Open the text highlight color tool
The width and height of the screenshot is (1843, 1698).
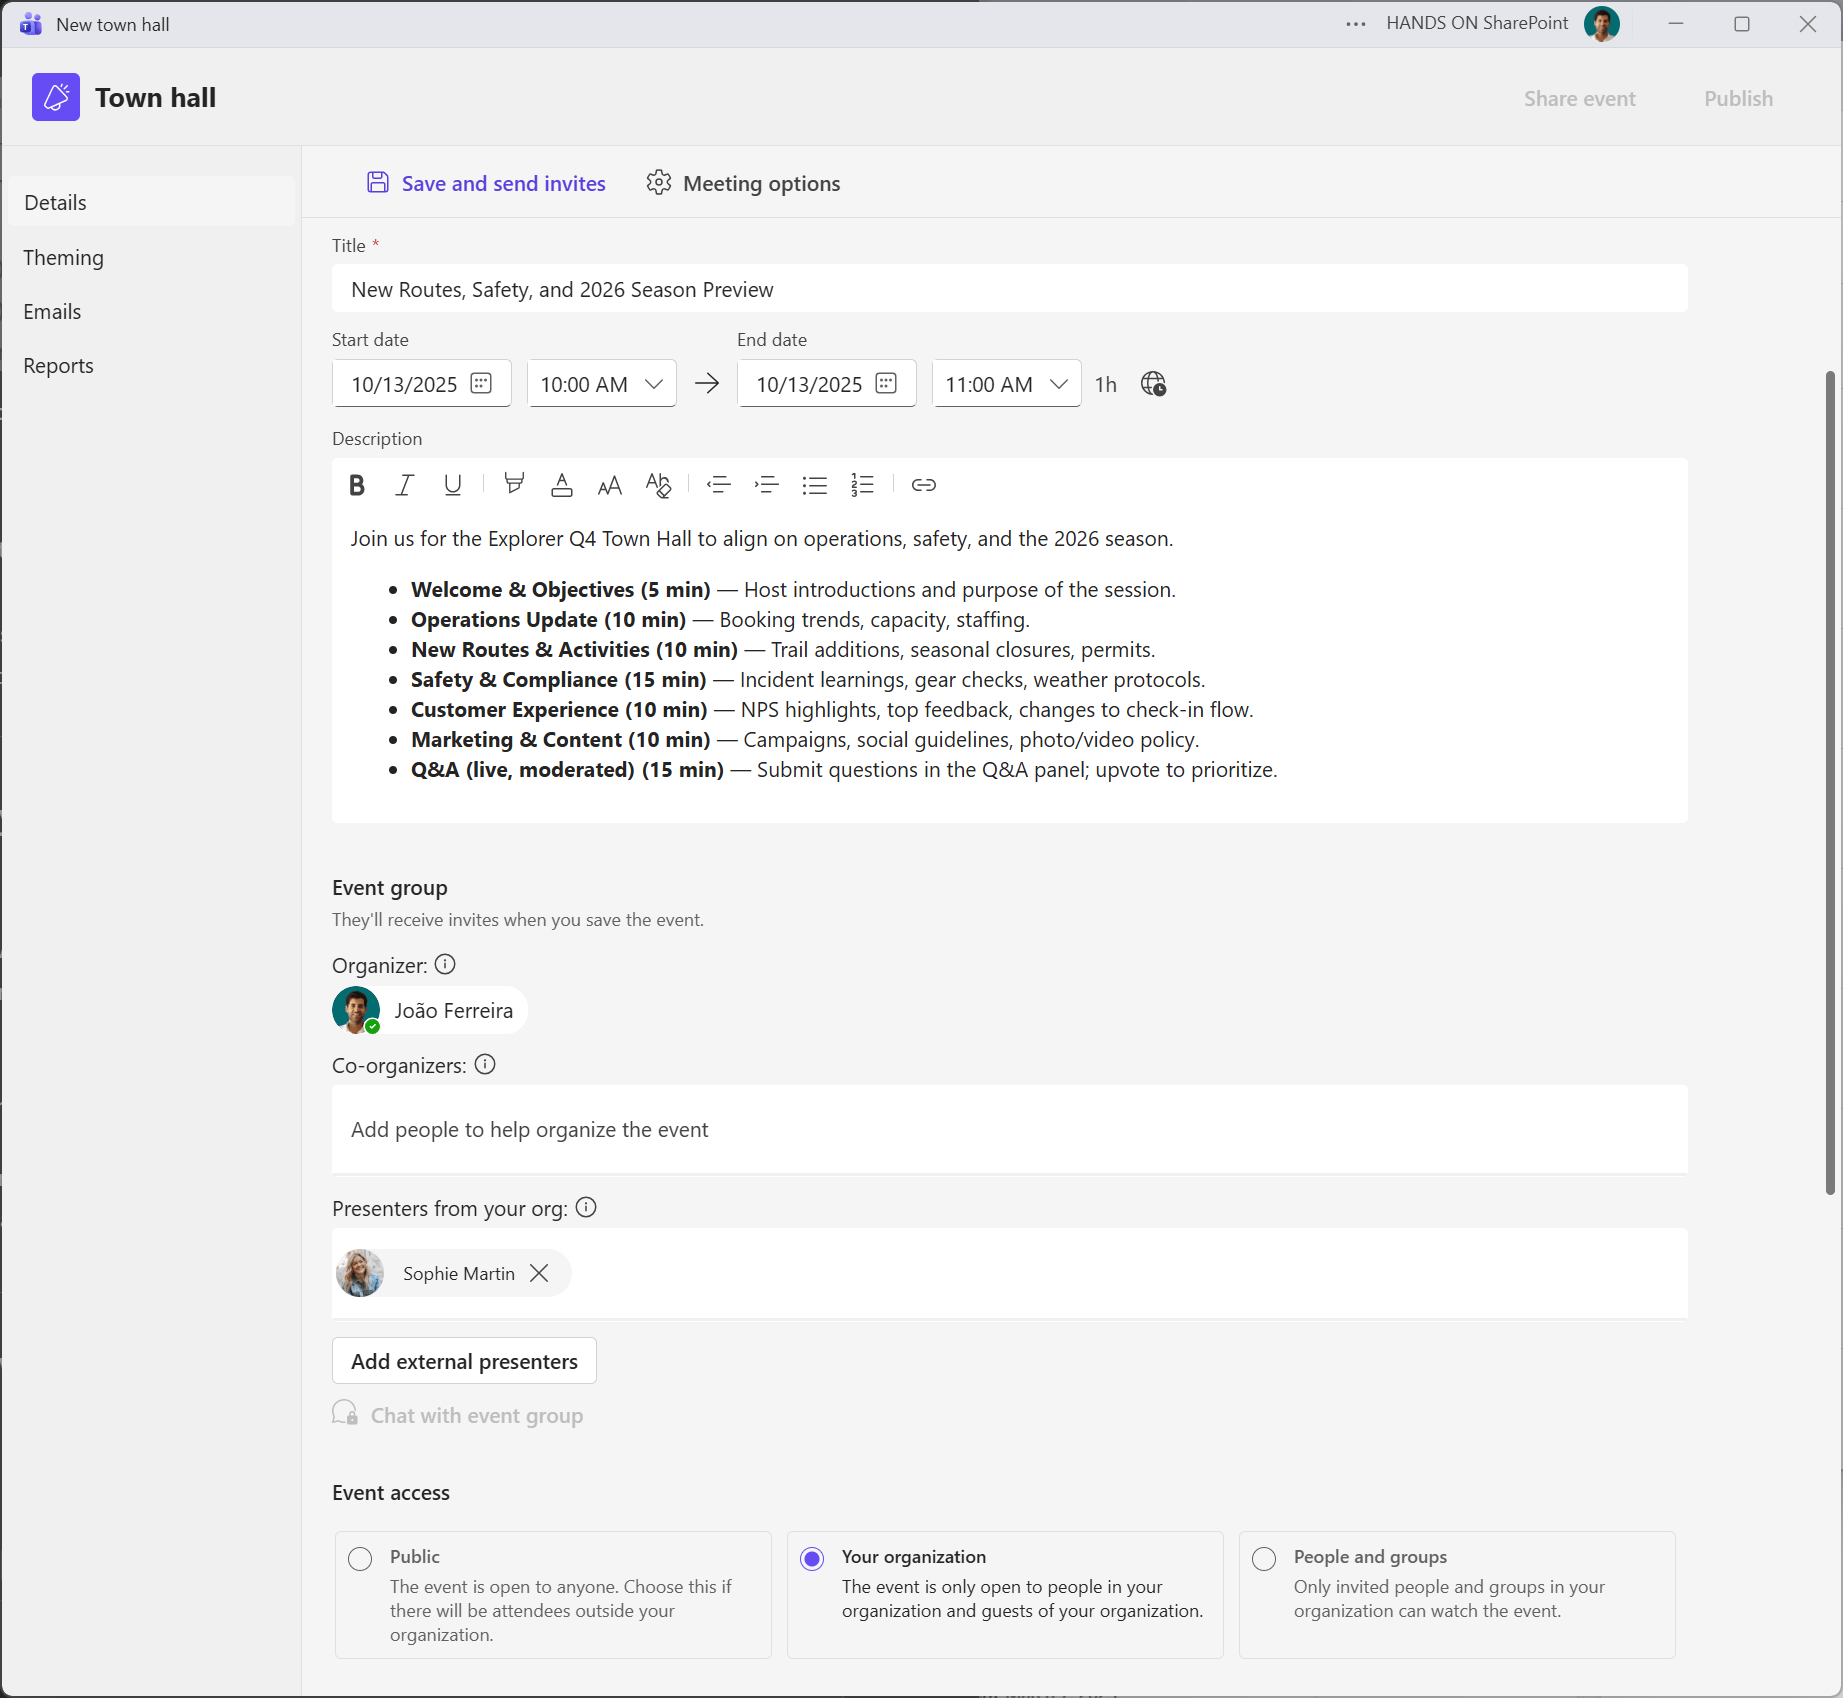[x=514, y=485]
